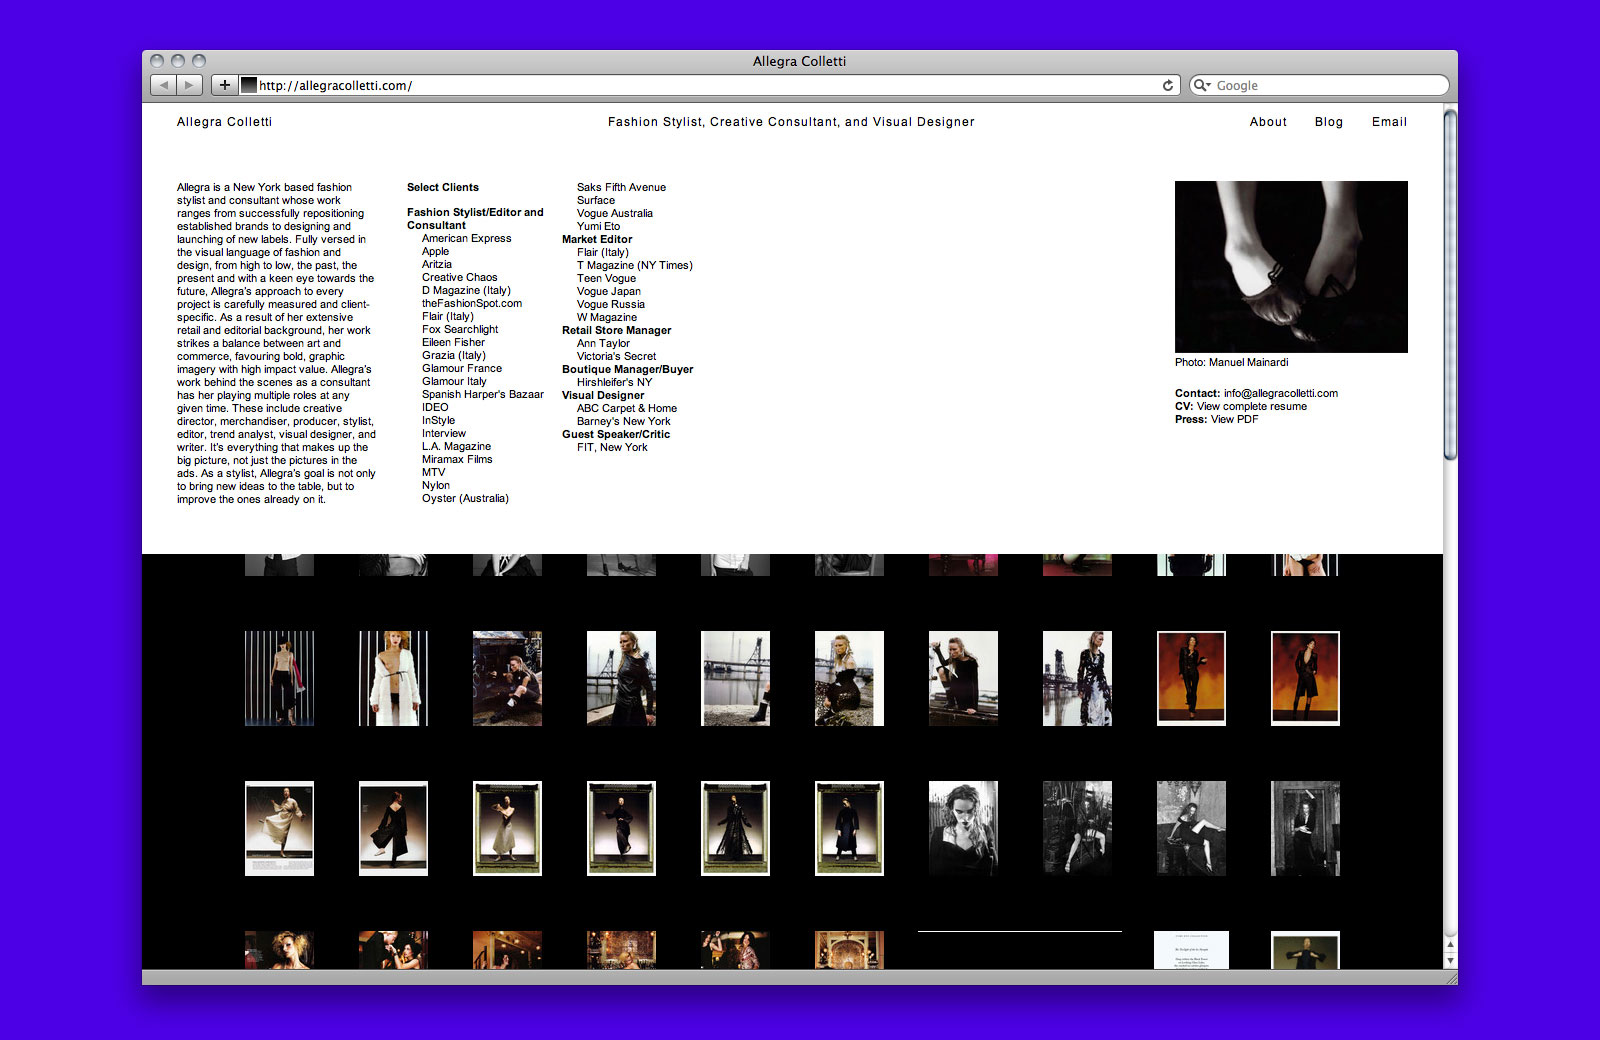Open the View complete resume link
The image size is (1600, 1040).
click(1251, 407)
